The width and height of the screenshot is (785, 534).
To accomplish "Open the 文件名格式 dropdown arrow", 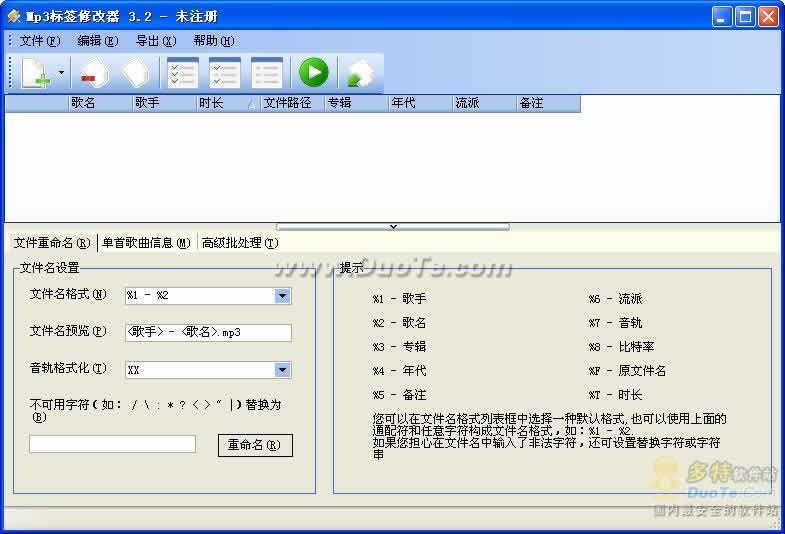I will (x=282, y=296).
